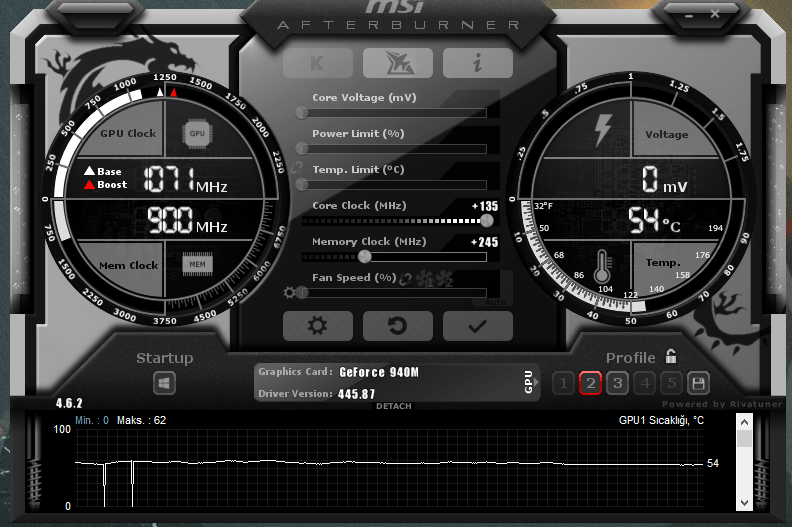Click the MEM chip icon in gauge
This screenshot has width=792, height=527.
pyautogui.click(x=197, y=264)
